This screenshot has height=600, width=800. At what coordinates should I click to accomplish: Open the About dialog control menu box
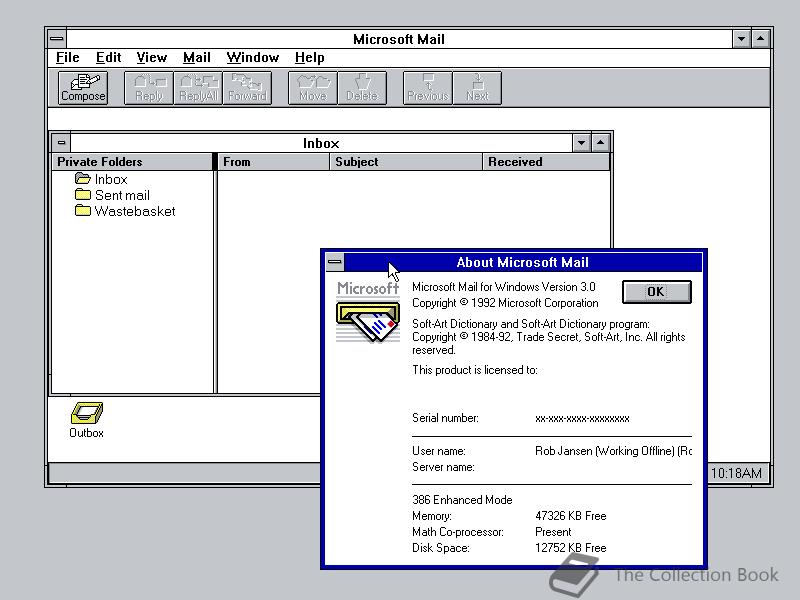335,262
